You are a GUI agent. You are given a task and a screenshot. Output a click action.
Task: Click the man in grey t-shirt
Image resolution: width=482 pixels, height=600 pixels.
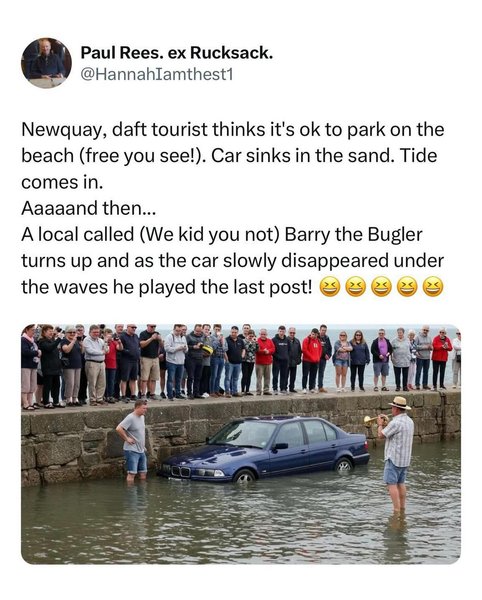pos(134,440)
